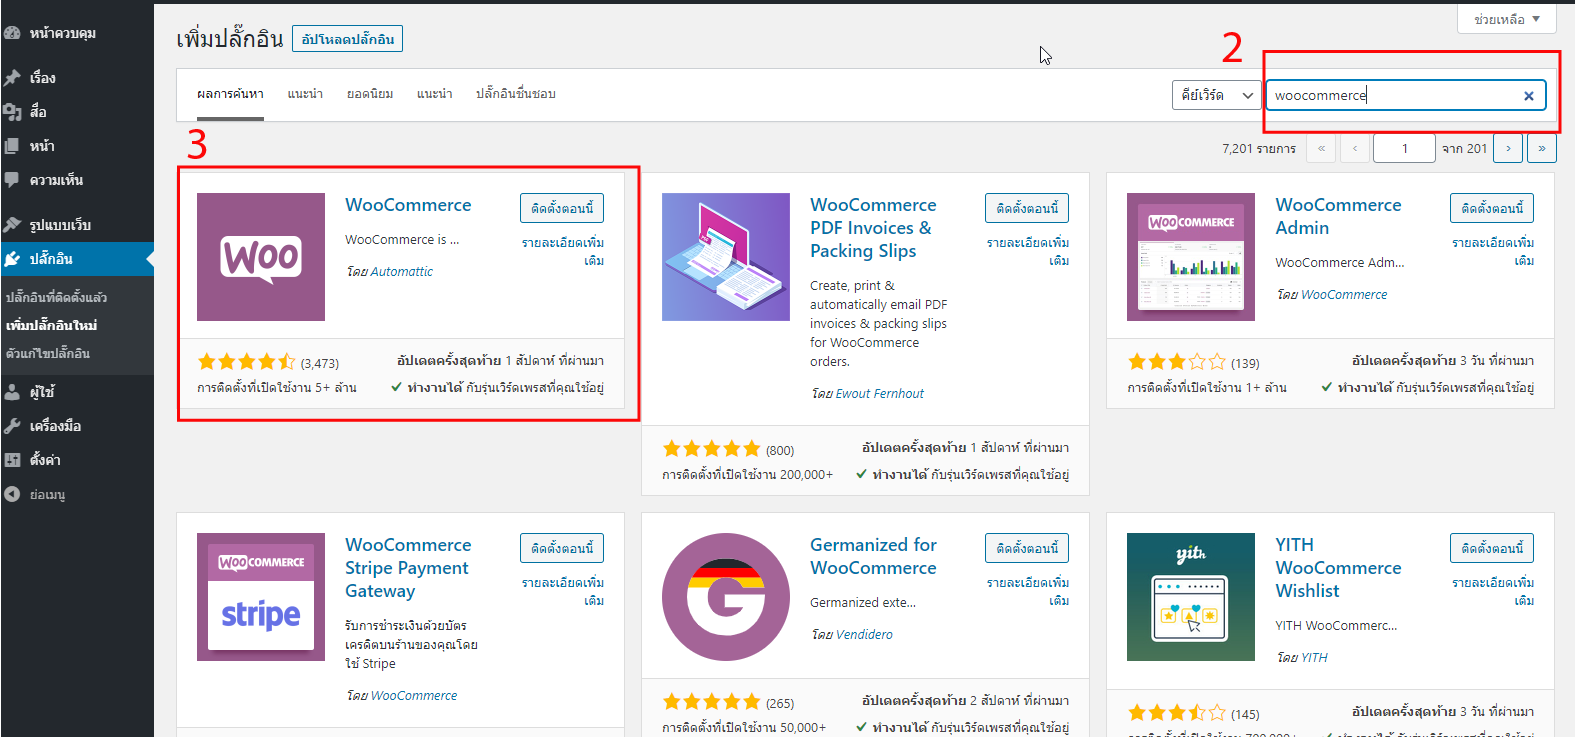Open ตัวแก้ไขปลั๊กอิน plugin editor submenu
This screenshot has height=738, width=1575.
click(x=47, y=353)
